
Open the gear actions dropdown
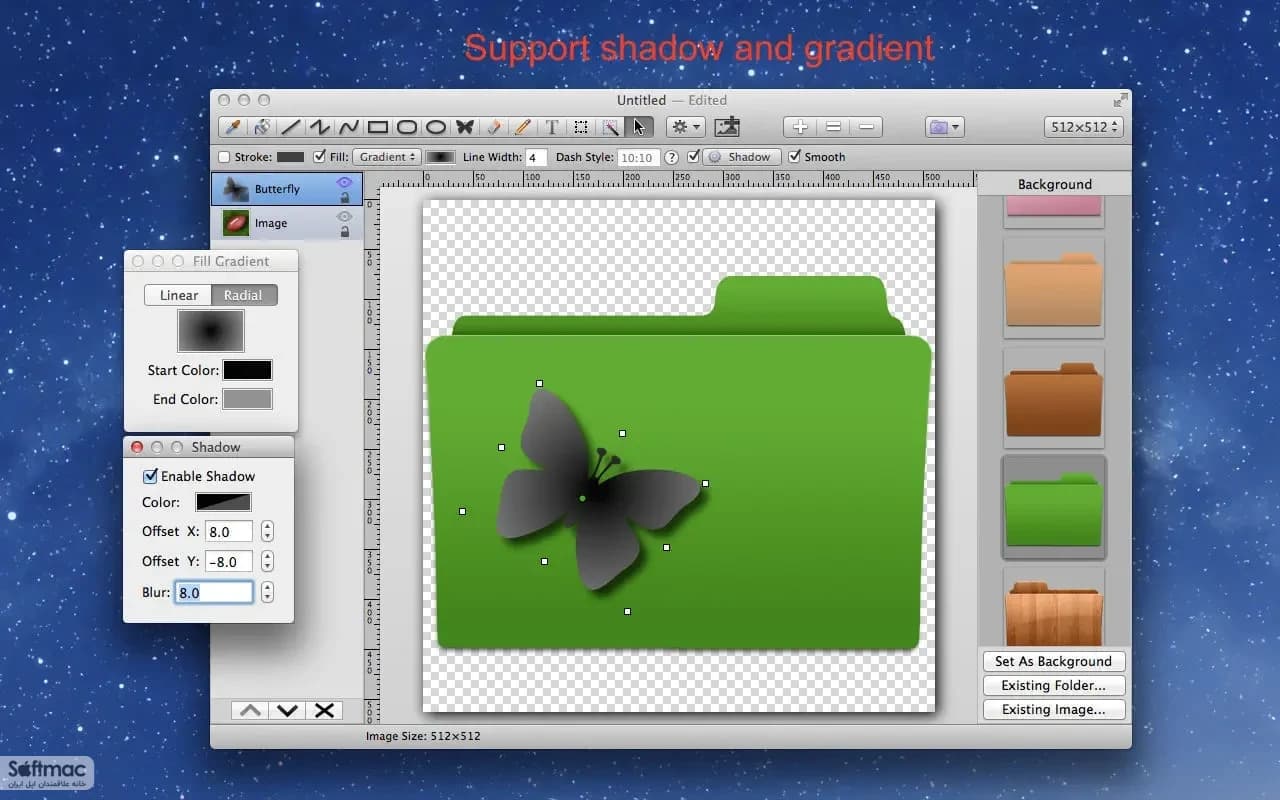click(x=685, y=127)
